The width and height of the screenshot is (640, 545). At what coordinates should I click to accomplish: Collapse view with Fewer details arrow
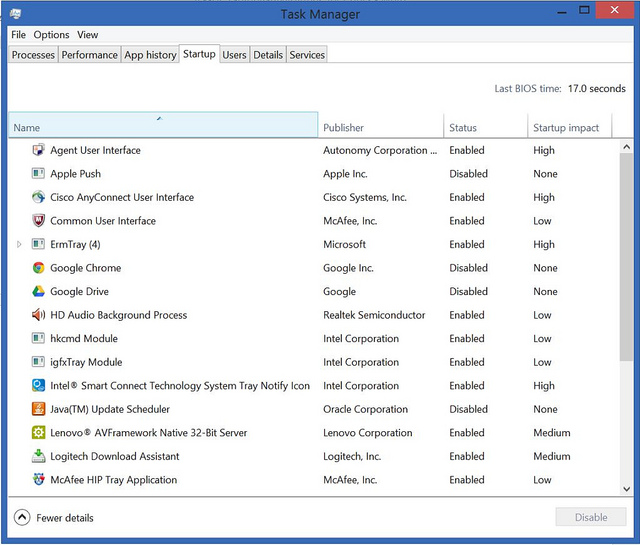click(x=22, y=517)
